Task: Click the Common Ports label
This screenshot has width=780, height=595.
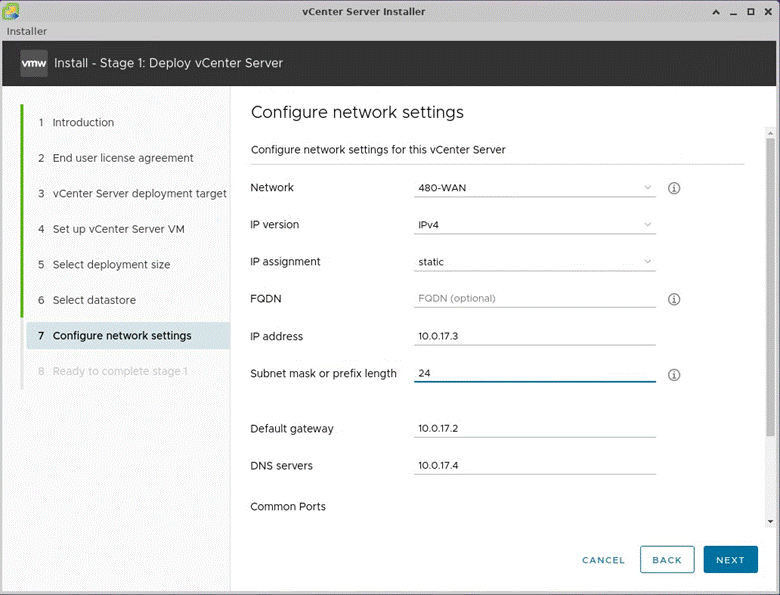Action: 288,506
